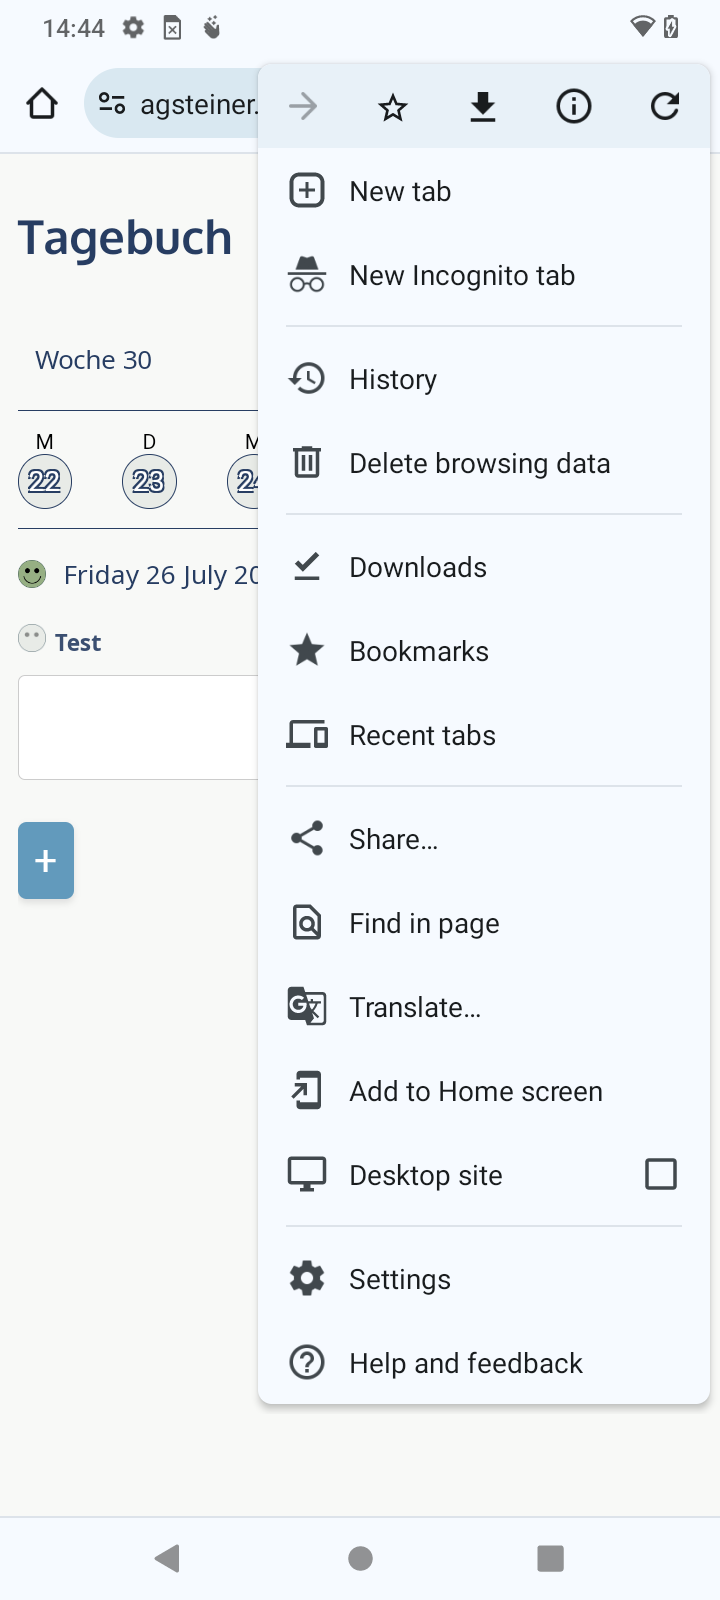Tap the green smiley mood icon
Image resolution: width=720 pixels, height=1600 pixels.
[33, 574]
